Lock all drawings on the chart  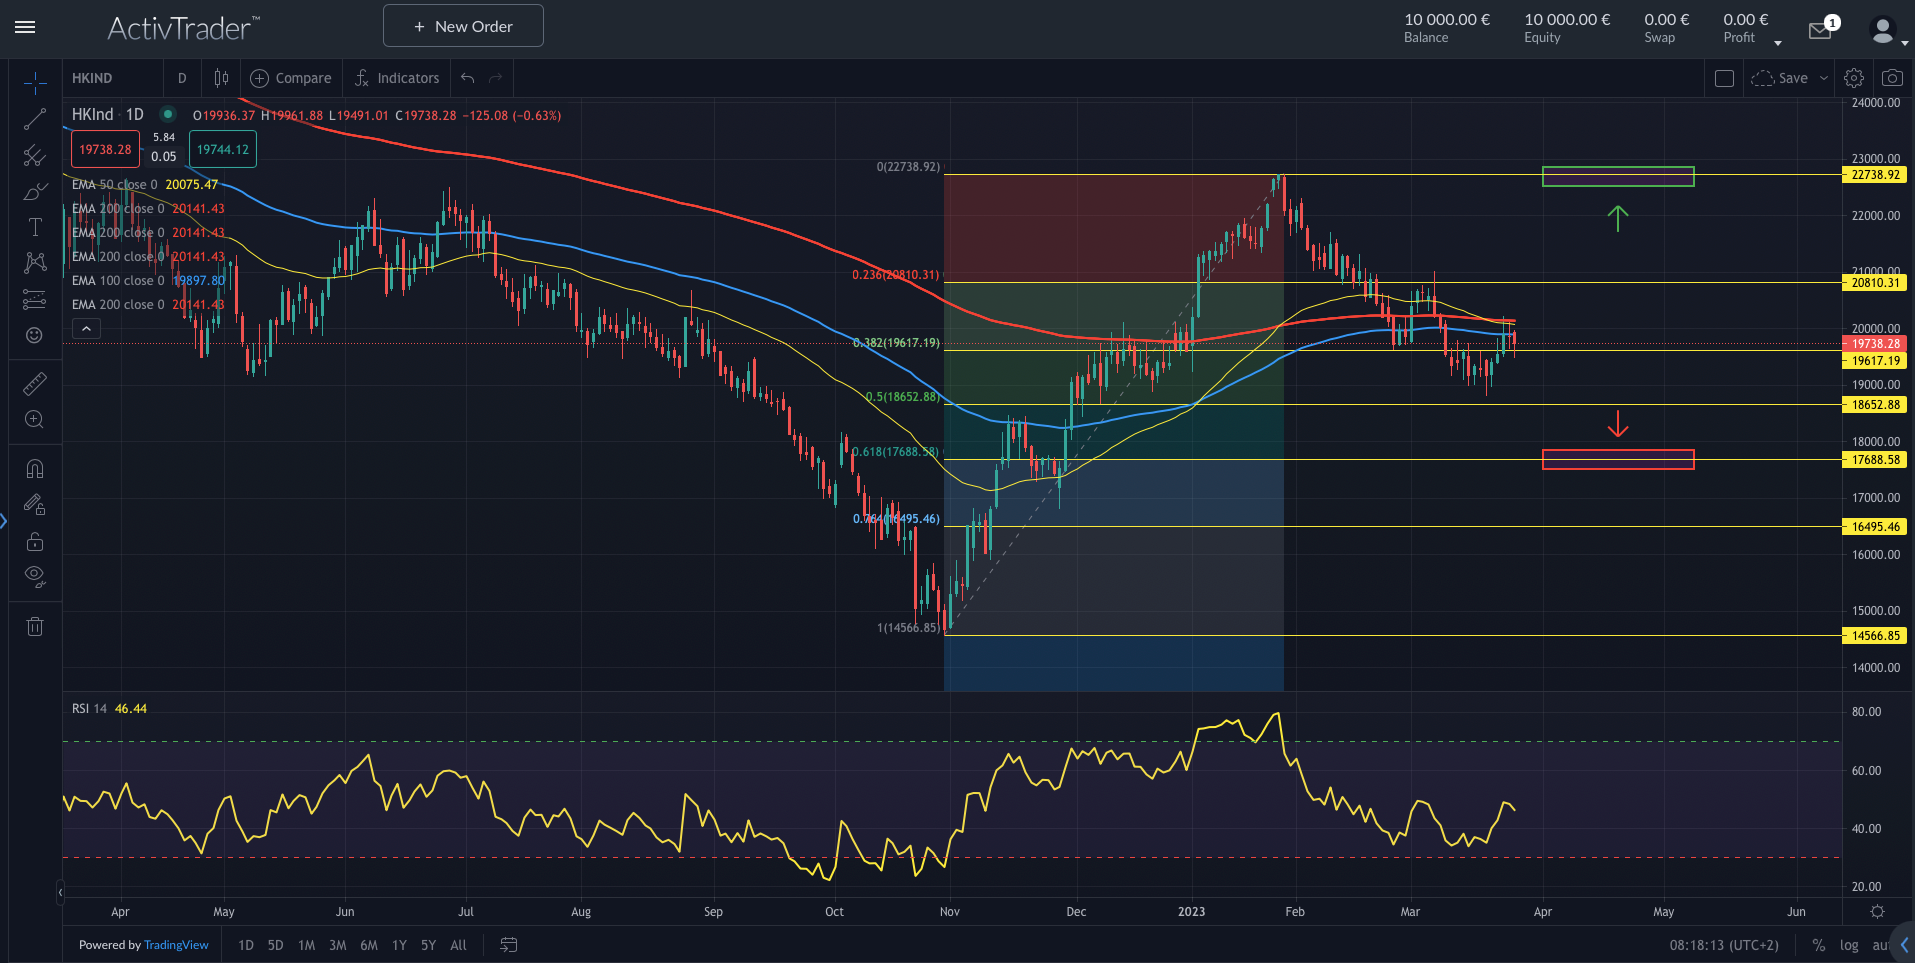(x=34, y=541)
